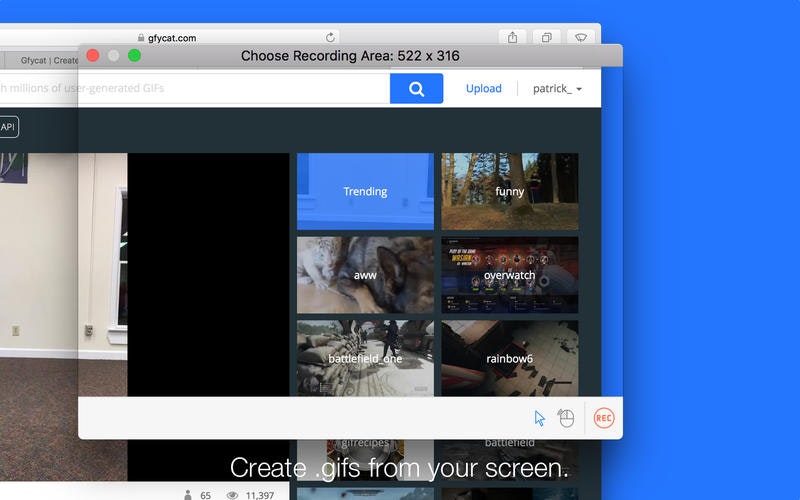Screen dimensions: 800x500
Task: Reload page in Safari address bar
Action: 330,38
